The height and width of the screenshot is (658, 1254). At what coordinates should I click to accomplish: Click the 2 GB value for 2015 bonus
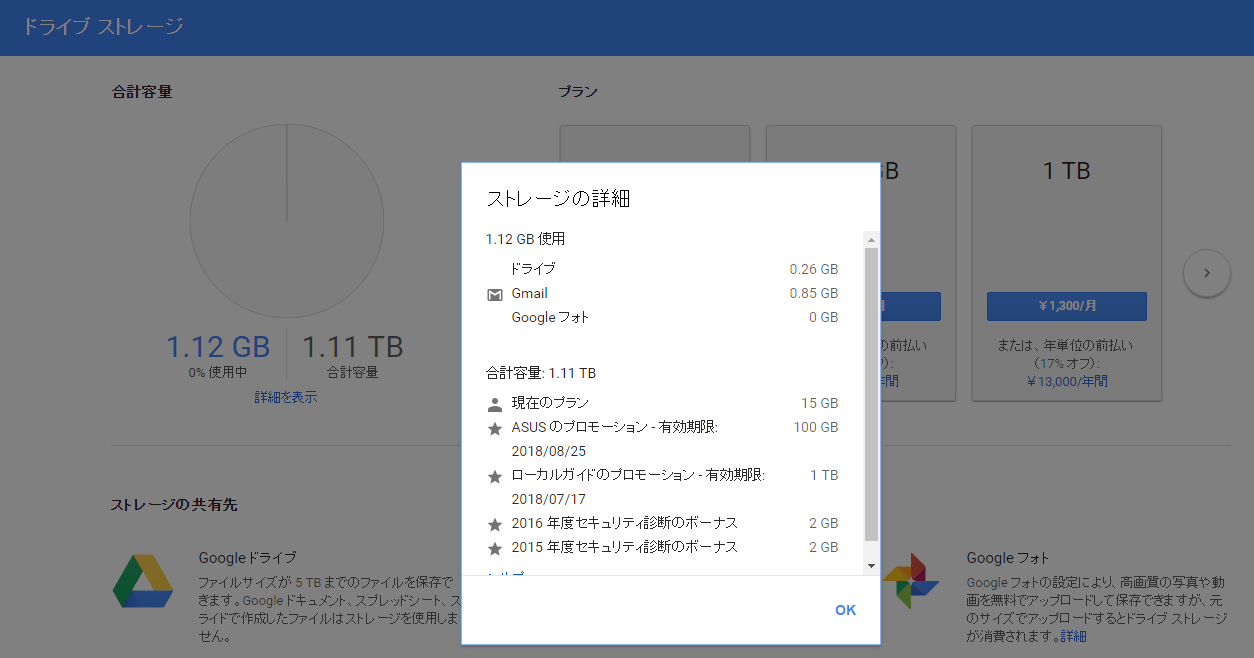[x=824, y=547]
